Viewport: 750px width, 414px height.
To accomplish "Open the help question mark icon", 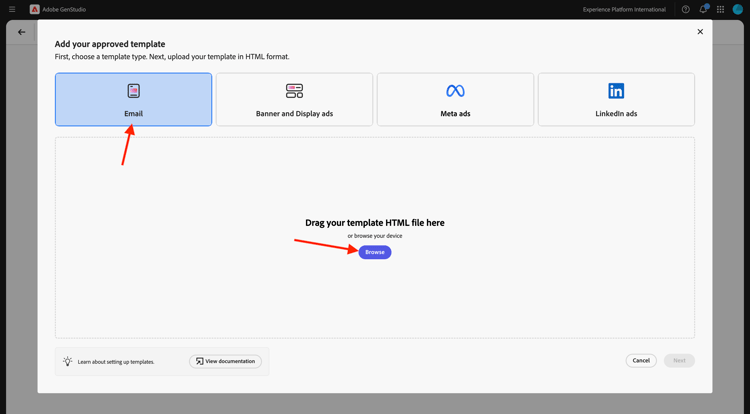I will [x=685, y=9].
